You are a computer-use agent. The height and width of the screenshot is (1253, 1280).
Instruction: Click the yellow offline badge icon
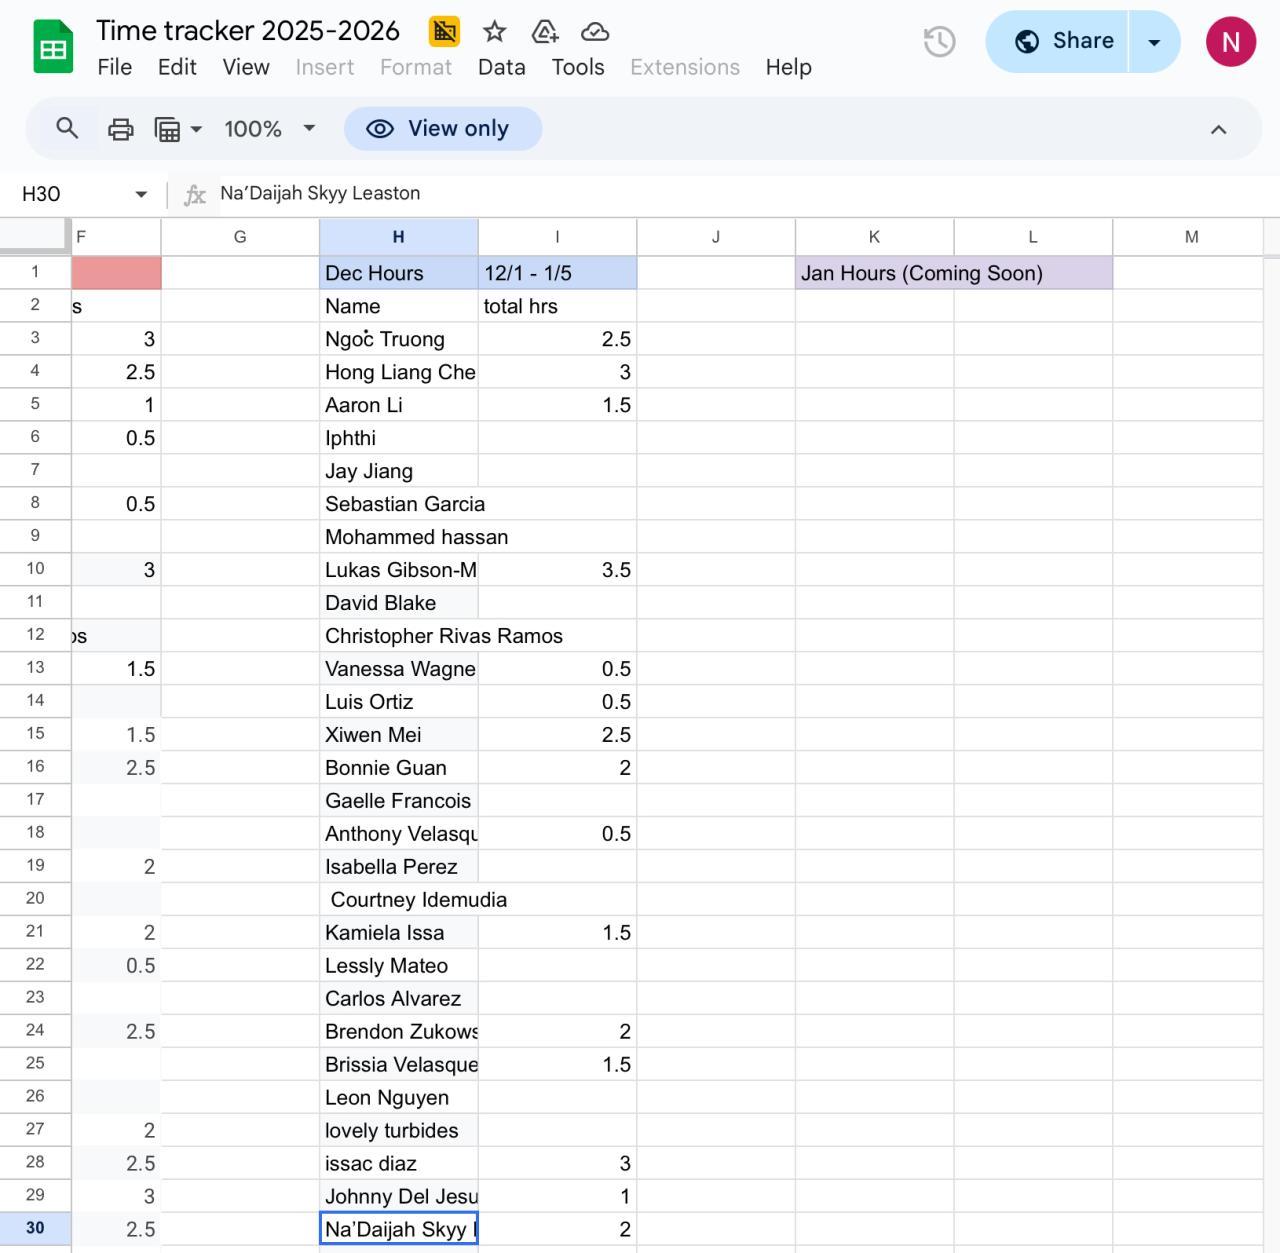(x=444, y=32)
